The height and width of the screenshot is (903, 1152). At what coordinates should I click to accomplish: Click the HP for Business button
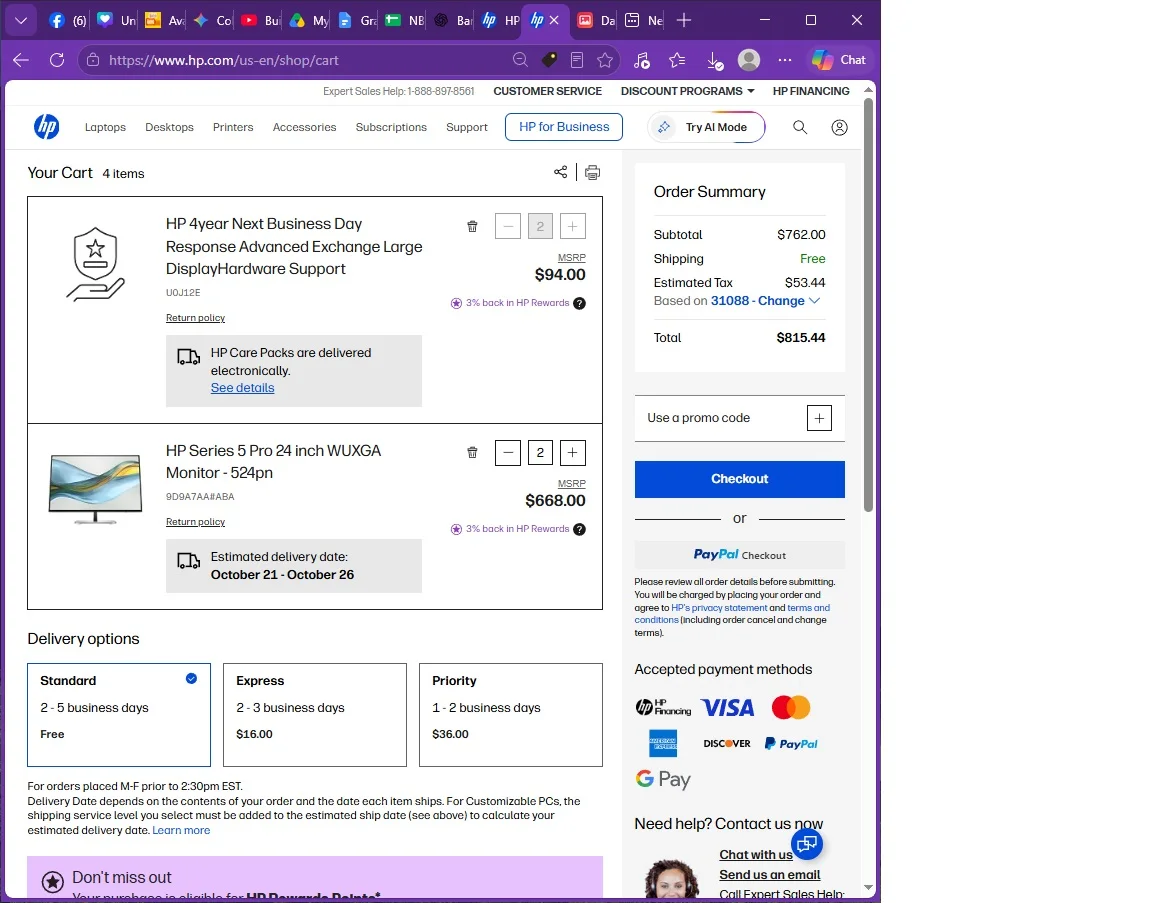(x=564, y=126)
